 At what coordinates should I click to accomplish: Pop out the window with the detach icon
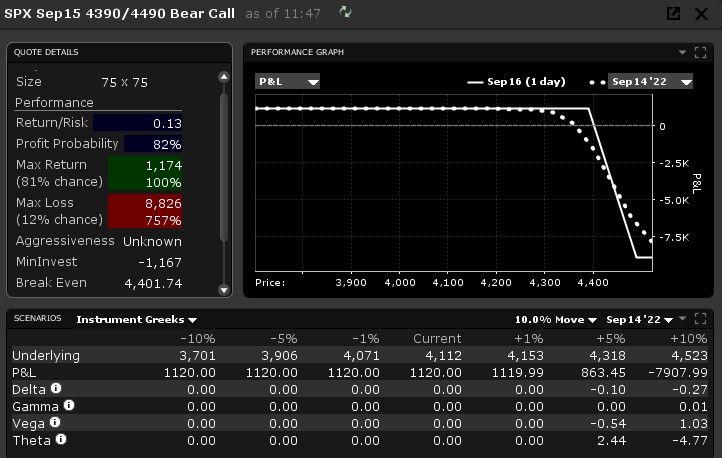[x=674, y=13]
